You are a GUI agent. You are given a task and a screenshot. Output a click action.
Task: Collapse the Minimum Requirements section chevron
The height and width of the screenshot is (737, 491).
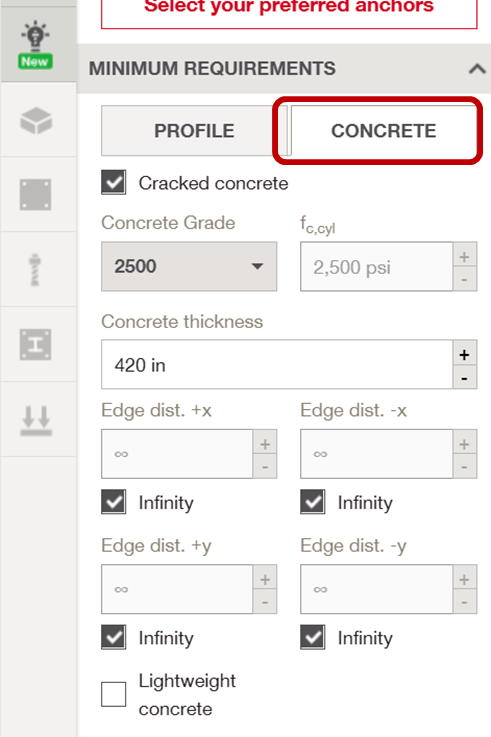pos(477,69)
